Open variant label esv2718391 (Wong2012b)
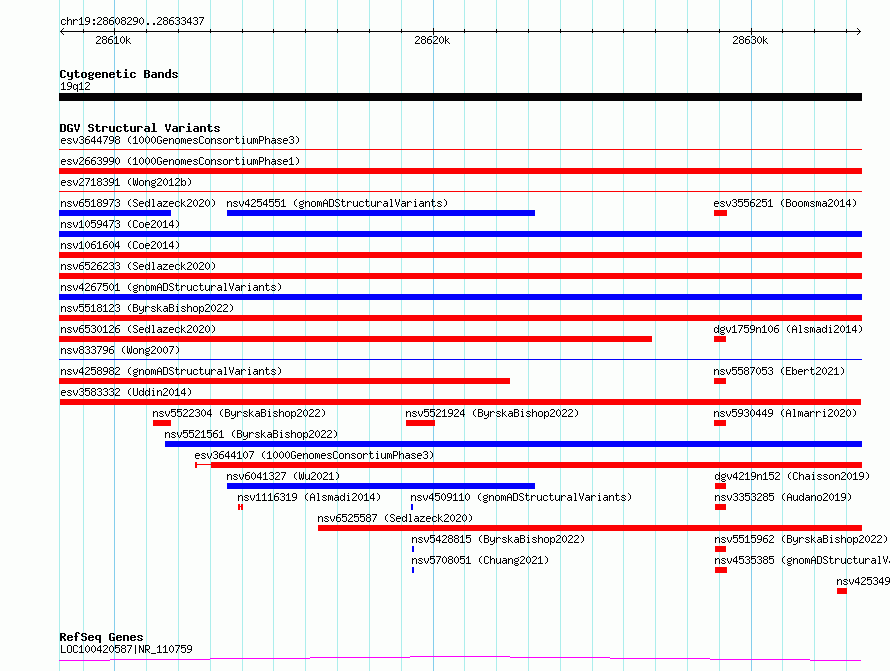This screenshot has height=671, width=890. click(126, 182)
